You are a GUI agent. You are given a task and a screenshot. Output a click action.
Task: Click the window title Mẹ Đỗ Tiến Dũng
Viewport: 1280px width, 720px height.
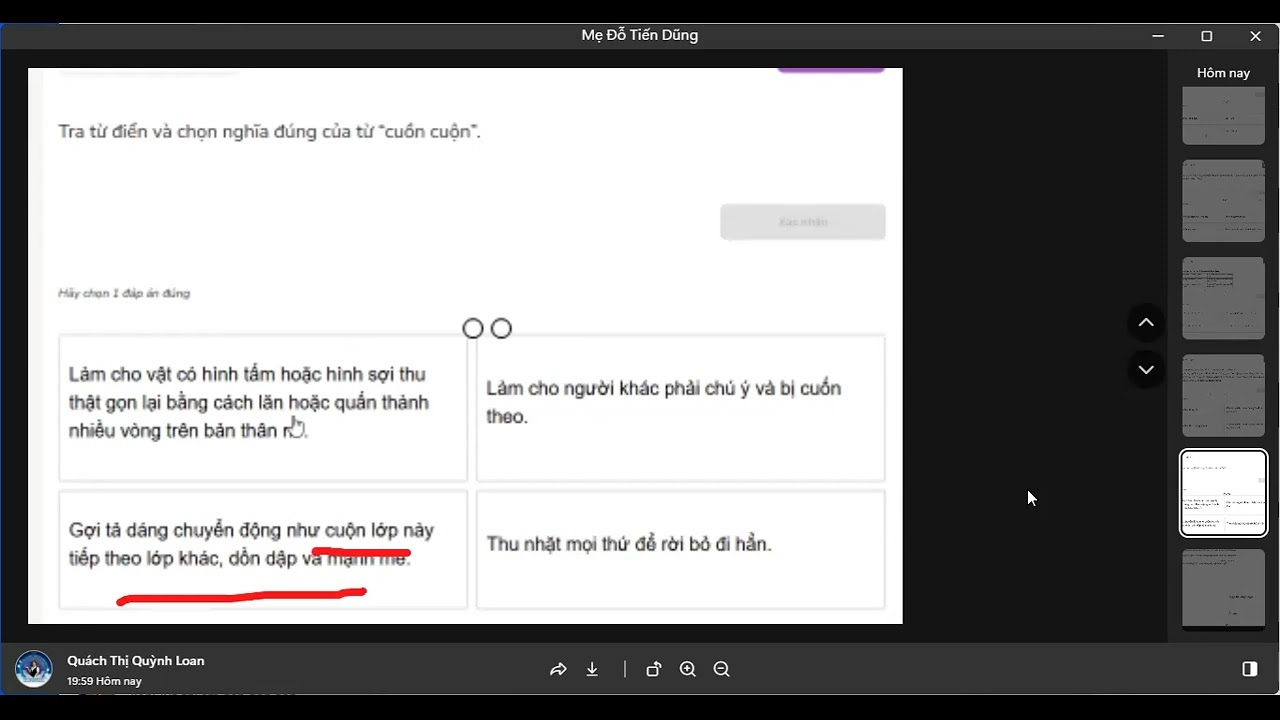640,35
